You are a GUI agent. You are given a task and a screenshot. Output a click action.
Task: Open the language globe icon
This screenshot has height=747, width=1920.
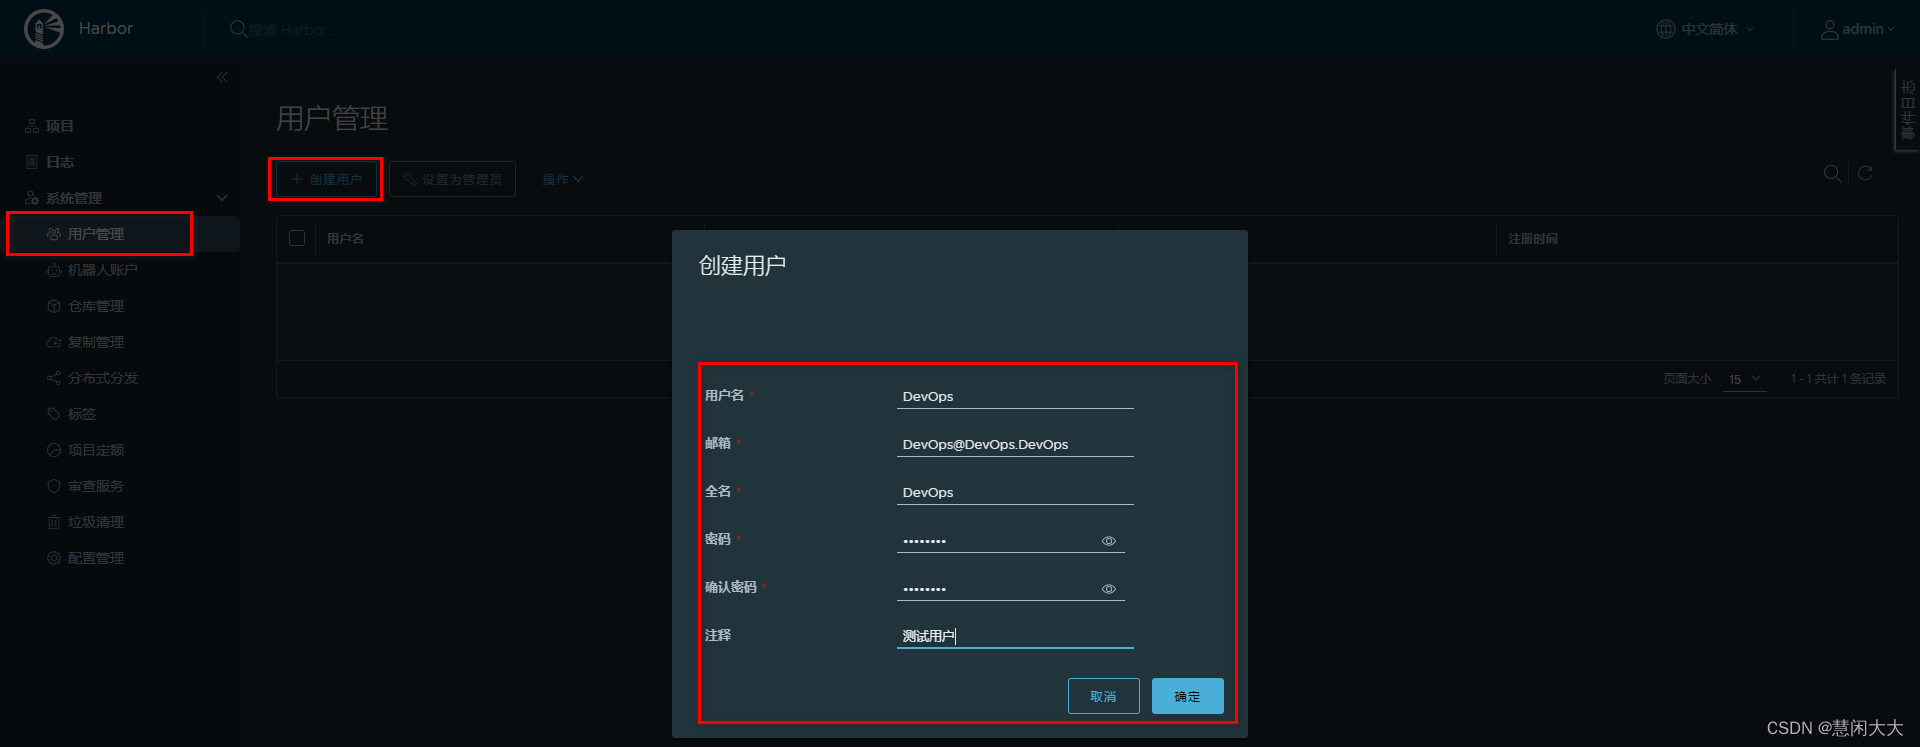pyautogui.click(x=1666, y=29)
